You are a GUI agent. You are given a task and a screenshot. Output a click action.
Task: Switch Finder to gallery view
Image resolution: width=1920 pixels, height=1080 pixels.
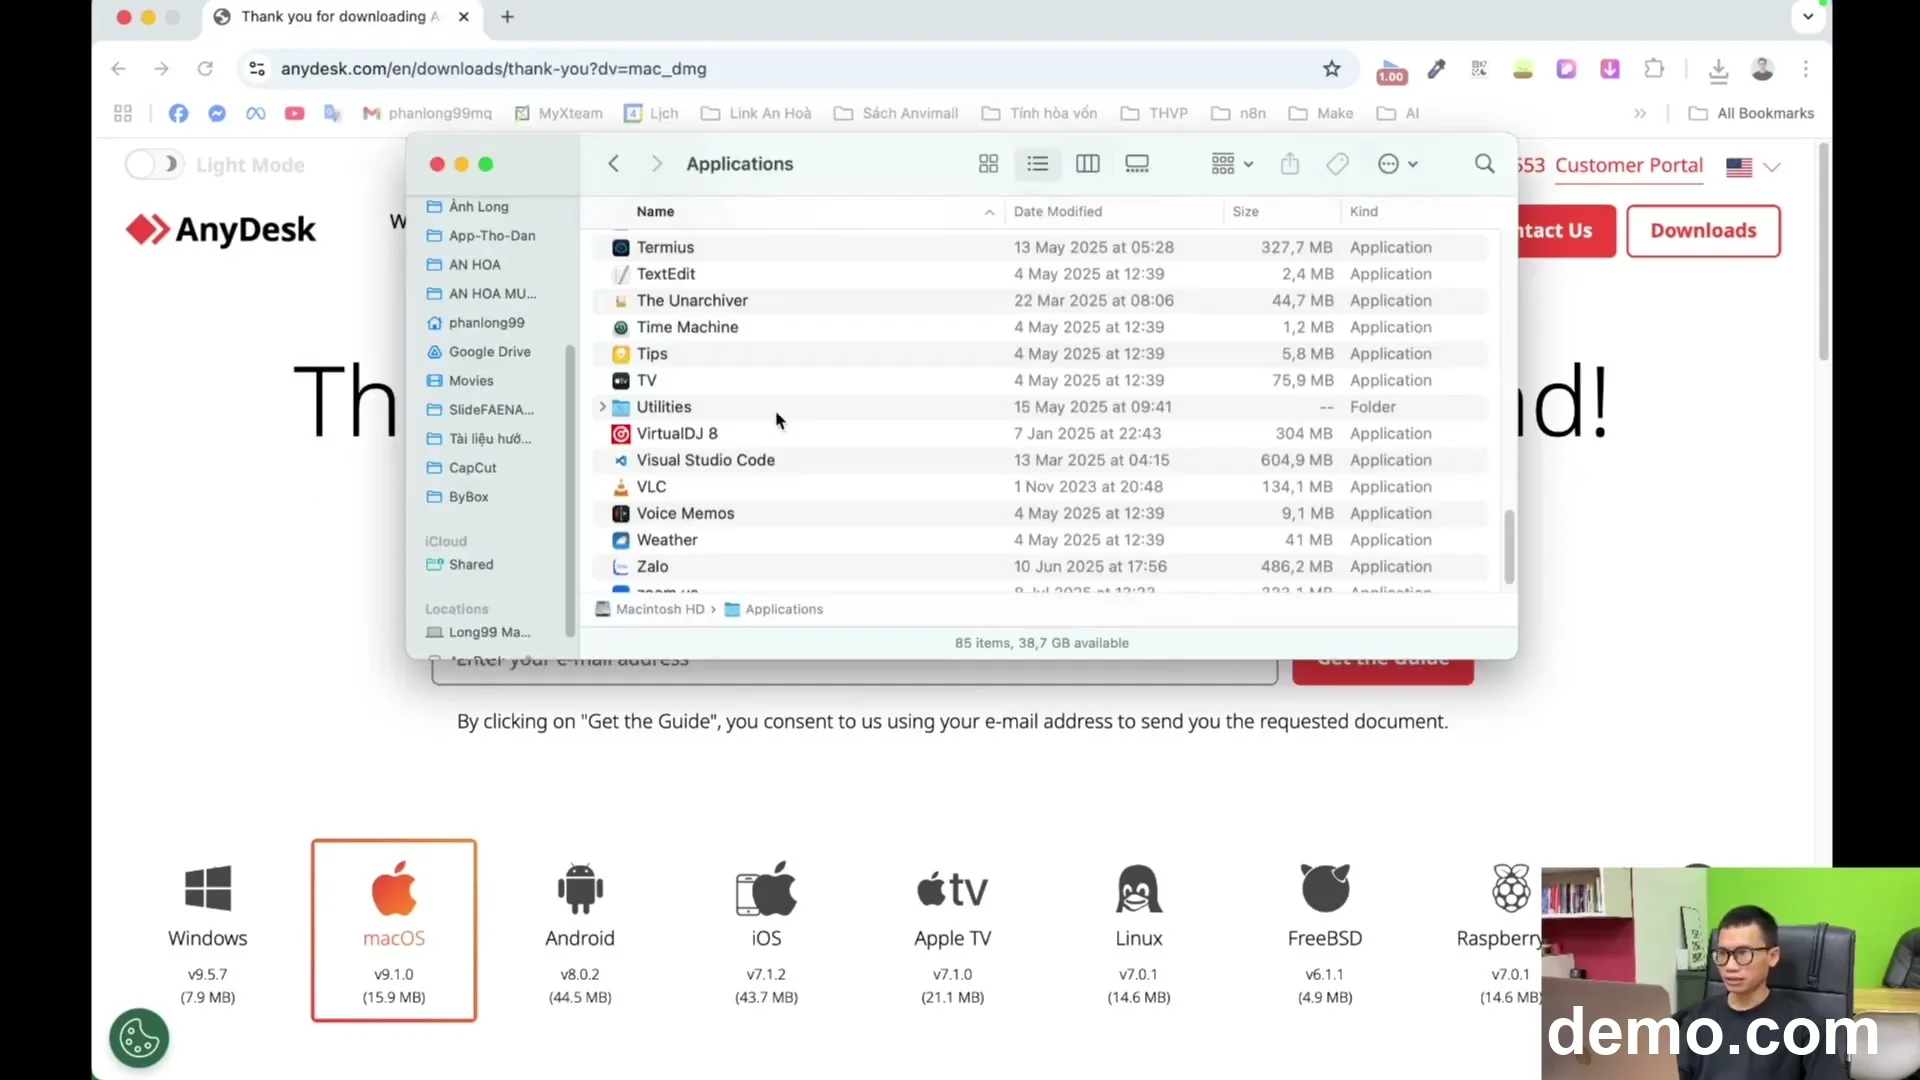[x=1137, y=164]
